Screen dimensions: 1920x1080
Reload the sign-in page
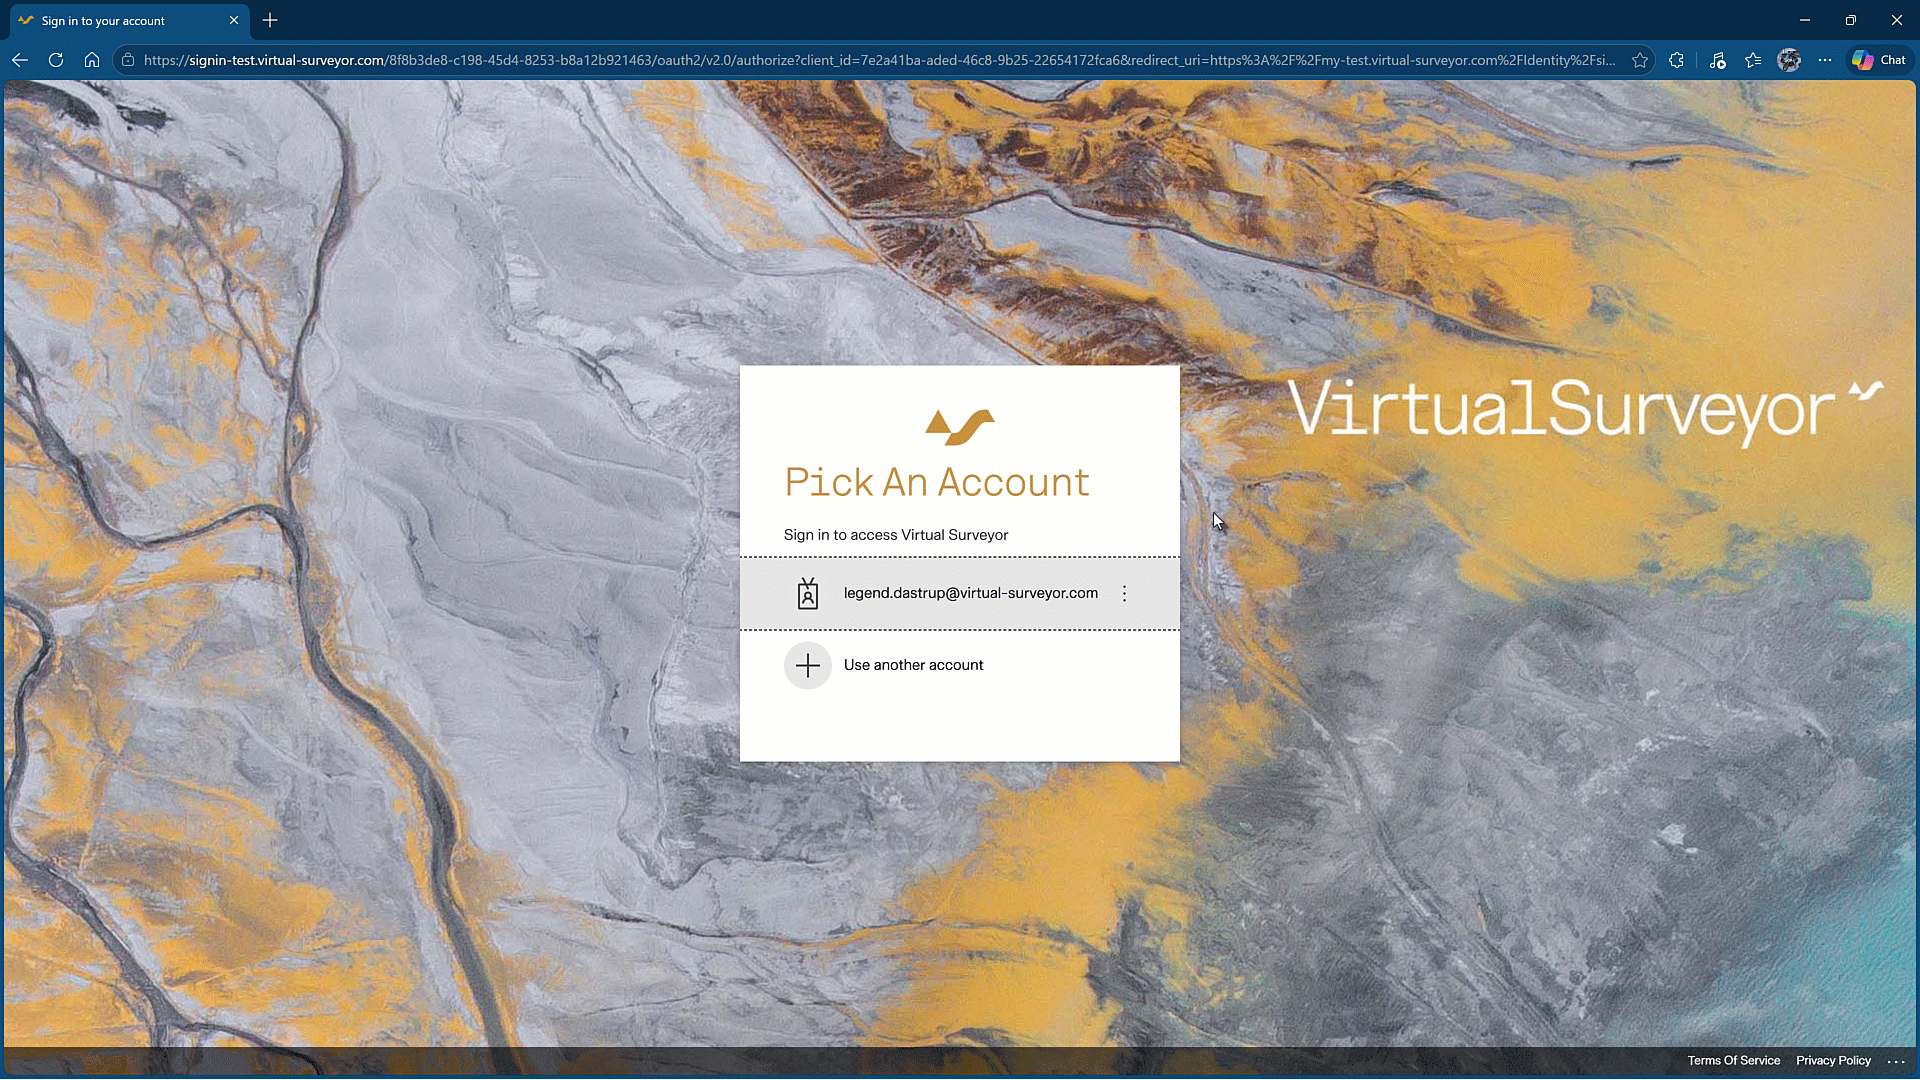[x=56, y=60]
